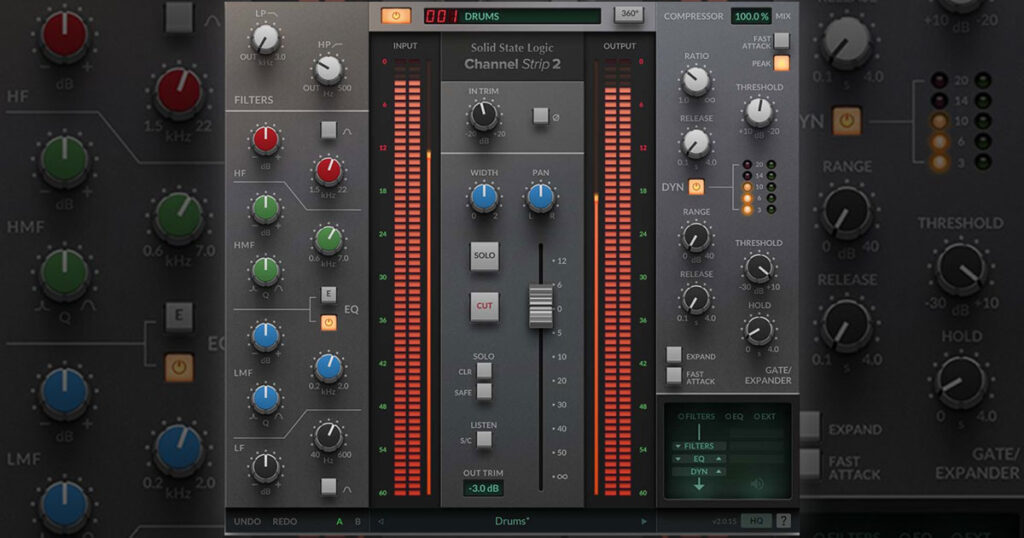
Task: Move DYN up in processing order
Action: tap(719, 471)
